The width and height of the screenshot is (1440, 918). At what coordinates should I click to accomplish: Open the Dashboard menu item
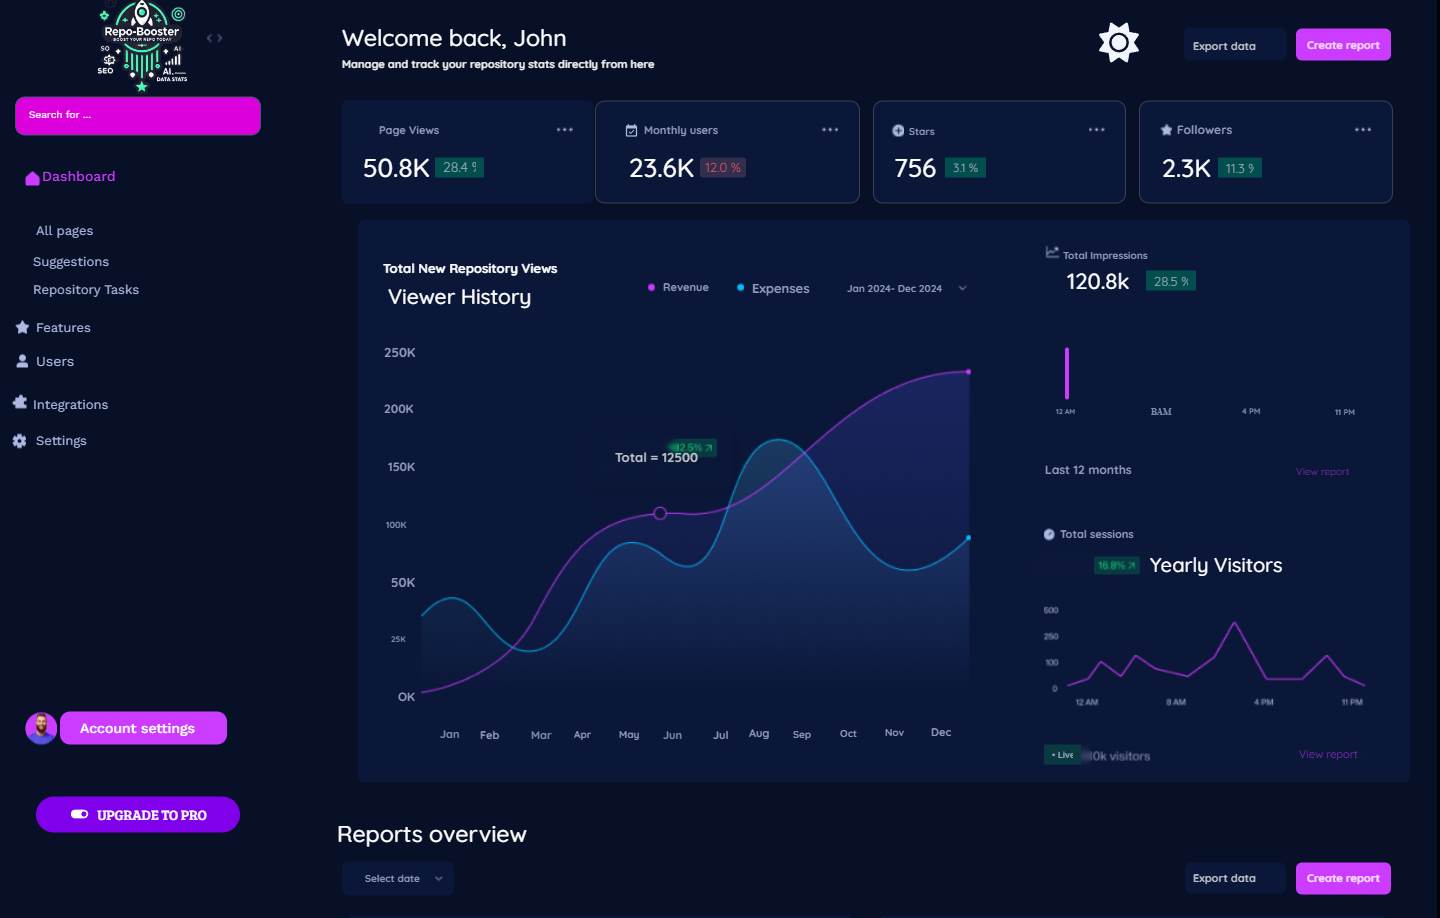[x=70, y=177]
